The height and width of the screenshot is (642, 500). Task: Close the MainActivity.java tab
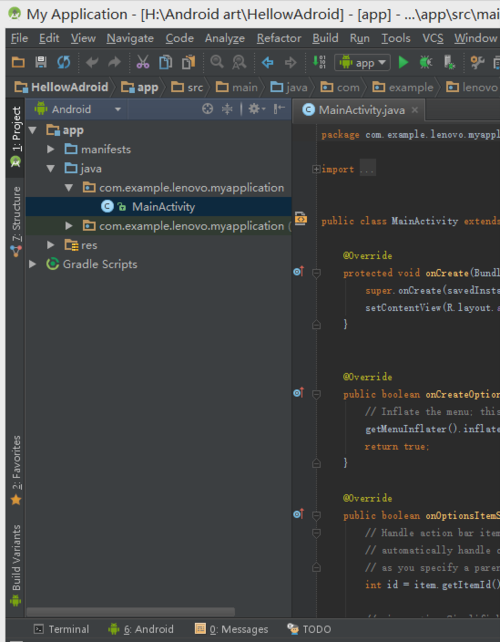(415, 110)
